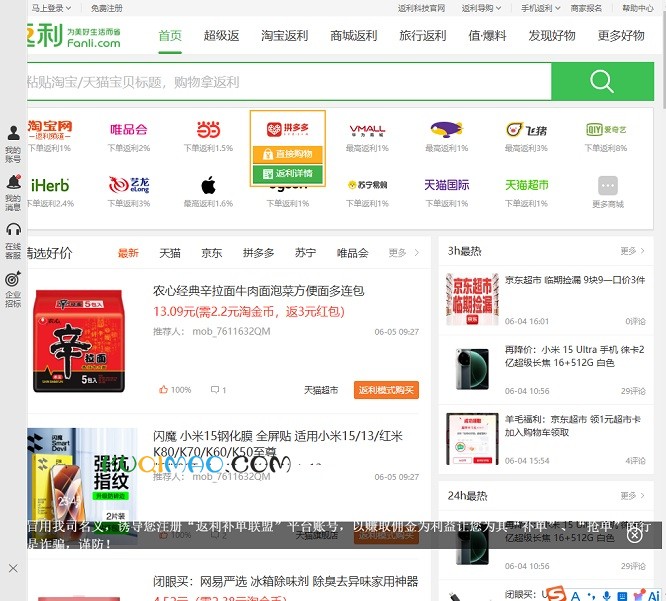The width and height of the screenshot is (666, 601).
Task: Switch to 京东 deals filter
Action: 212,253
